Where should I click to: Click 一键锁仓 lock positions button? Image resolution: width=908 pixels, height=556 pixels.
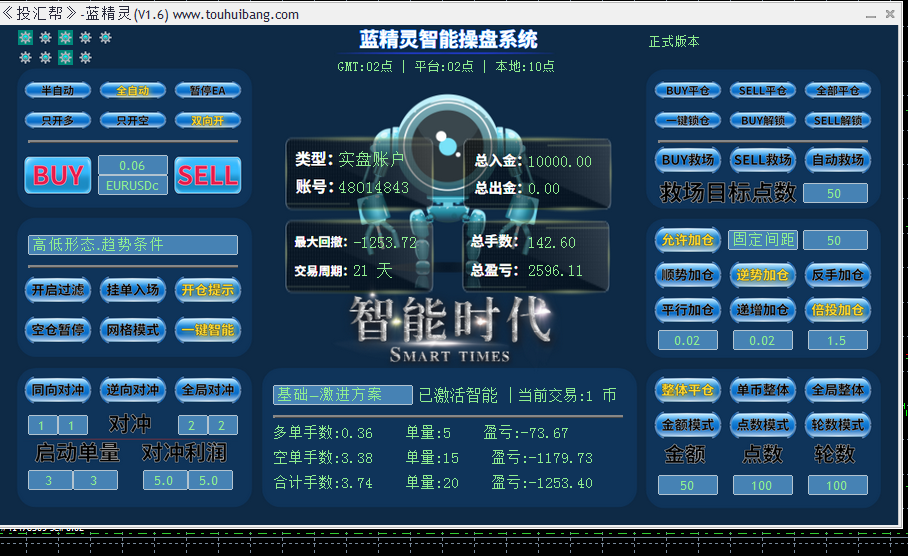(687, 120)
